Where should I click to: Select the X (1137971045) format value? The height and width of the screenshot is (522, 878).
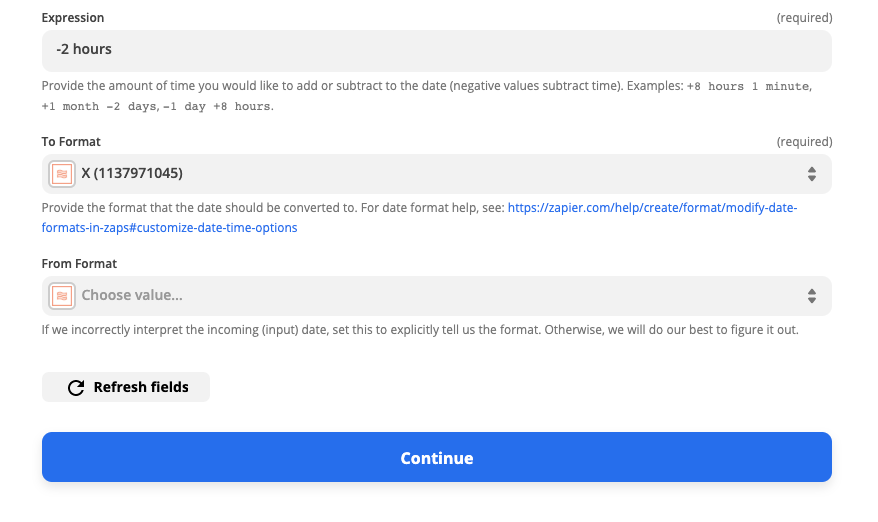coord(132,173)
